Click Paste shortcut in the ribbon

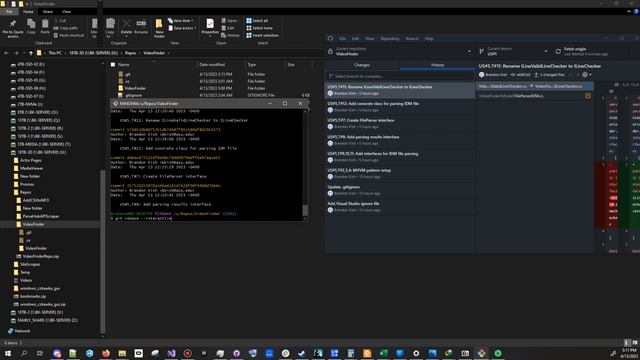[x=69, y=35]
